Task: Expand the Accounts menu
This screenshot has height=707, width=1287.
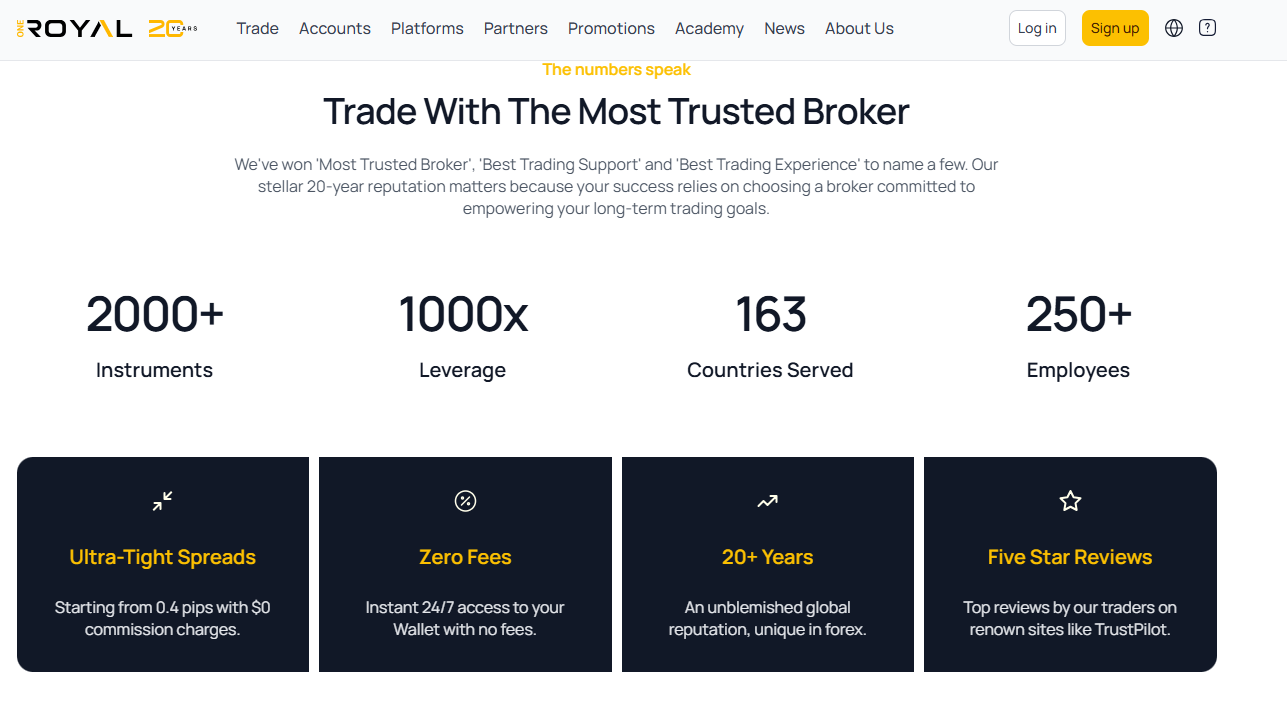Action: click(335, 28)
